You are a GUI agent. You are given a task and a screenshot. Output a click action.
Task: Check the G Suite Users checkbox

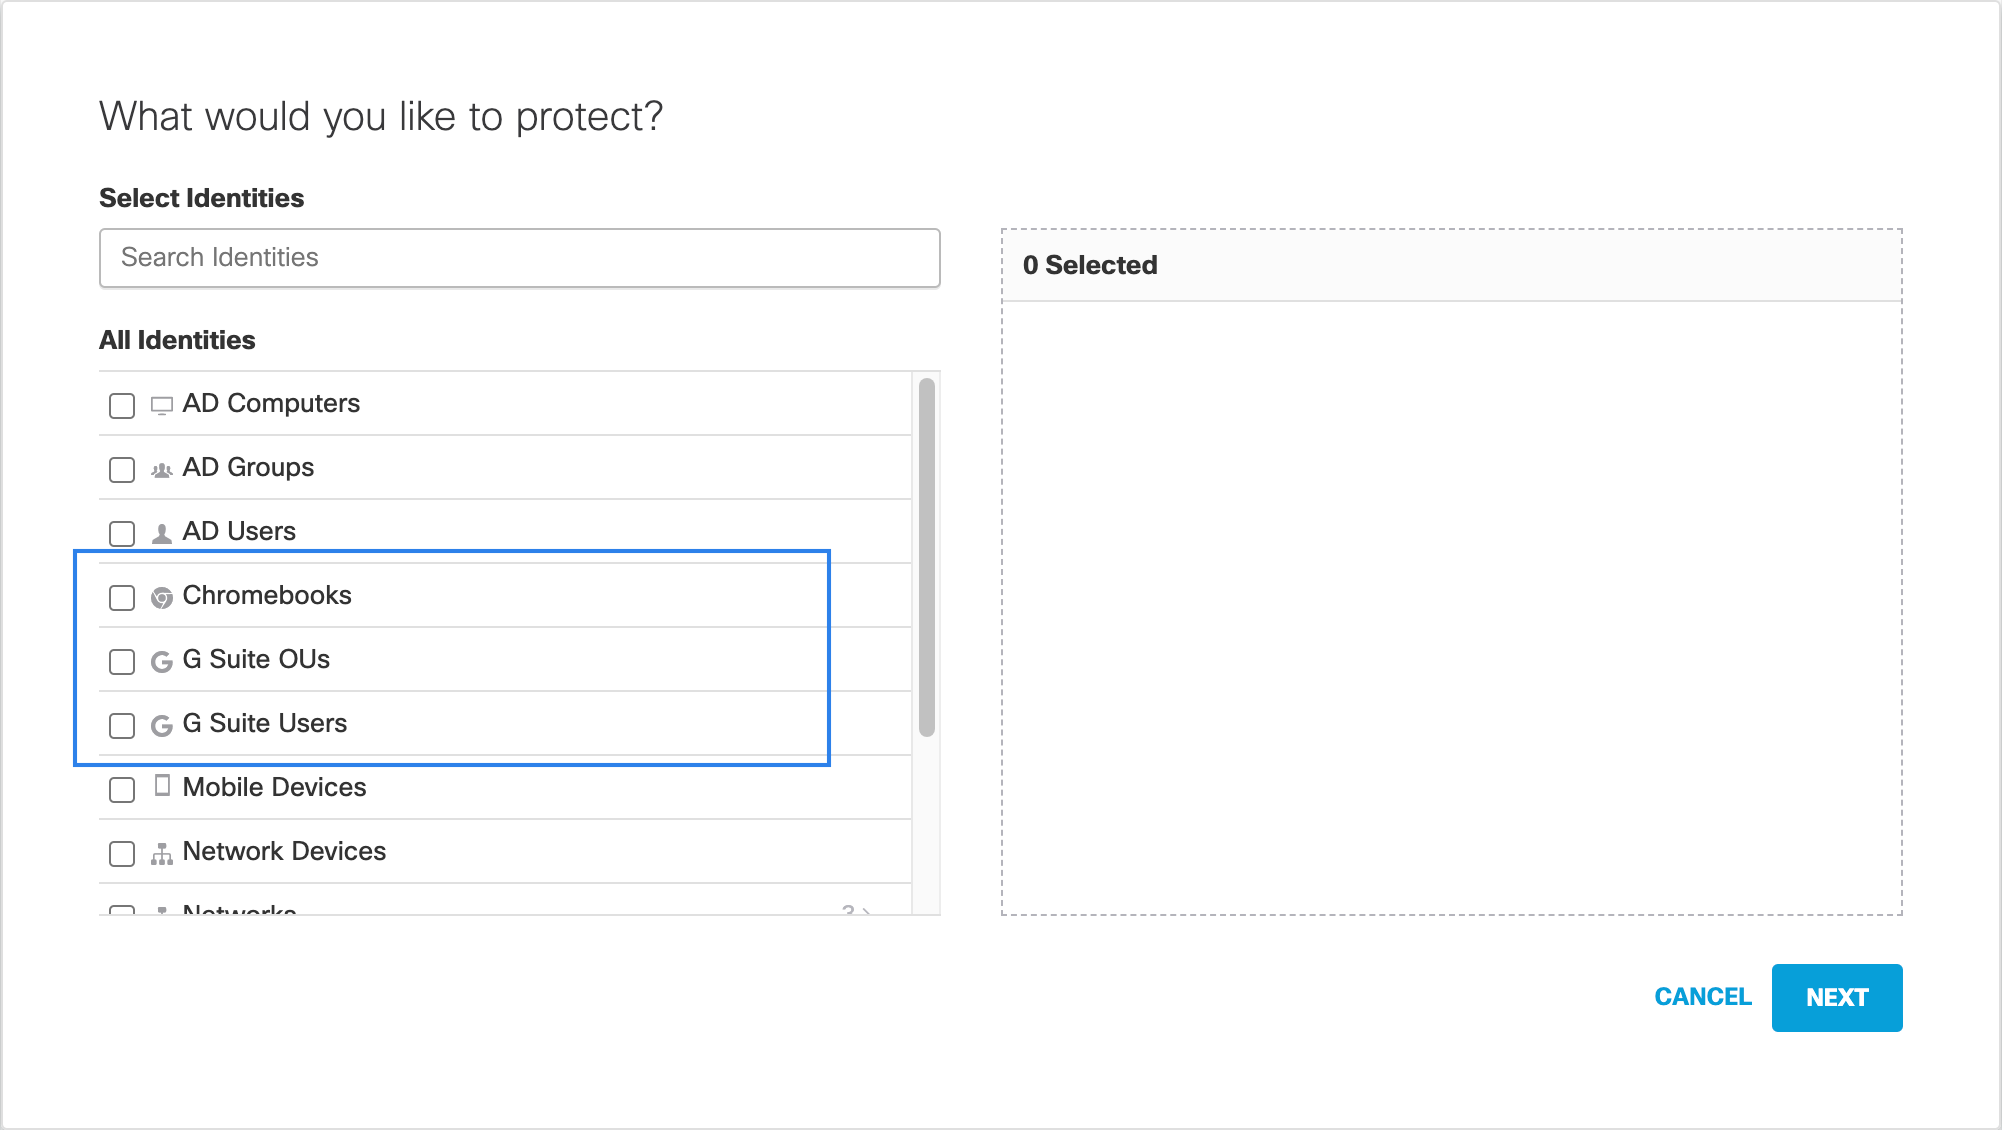[122, 726]
